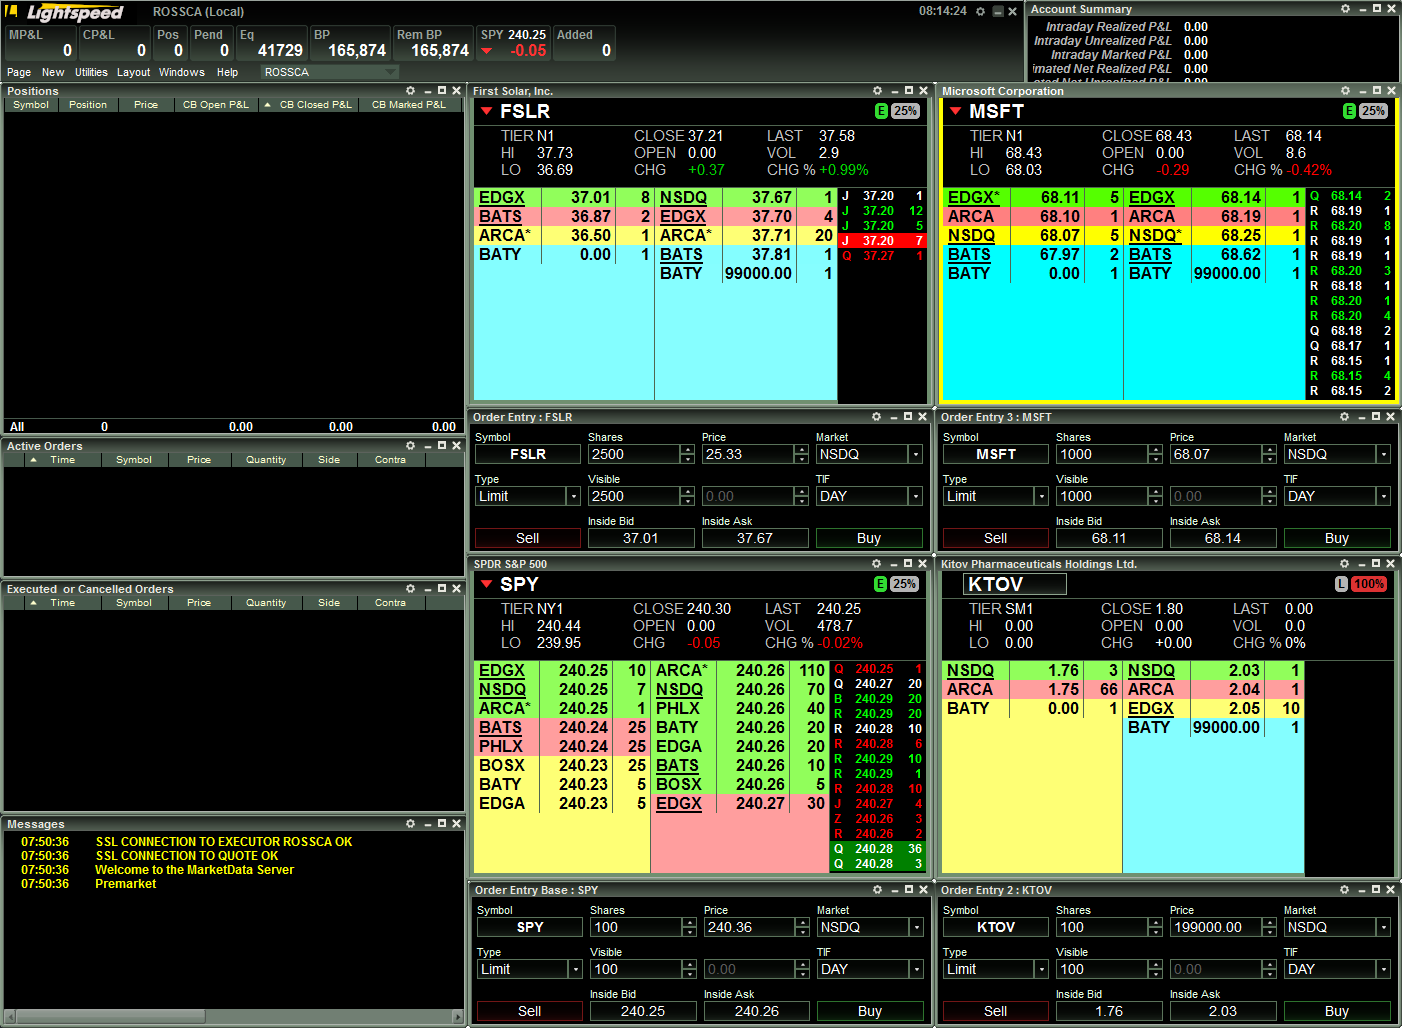1402x1028 pixels.
Task: Click EDGX bid row in FSLR level 2
Action: point(563,198)
